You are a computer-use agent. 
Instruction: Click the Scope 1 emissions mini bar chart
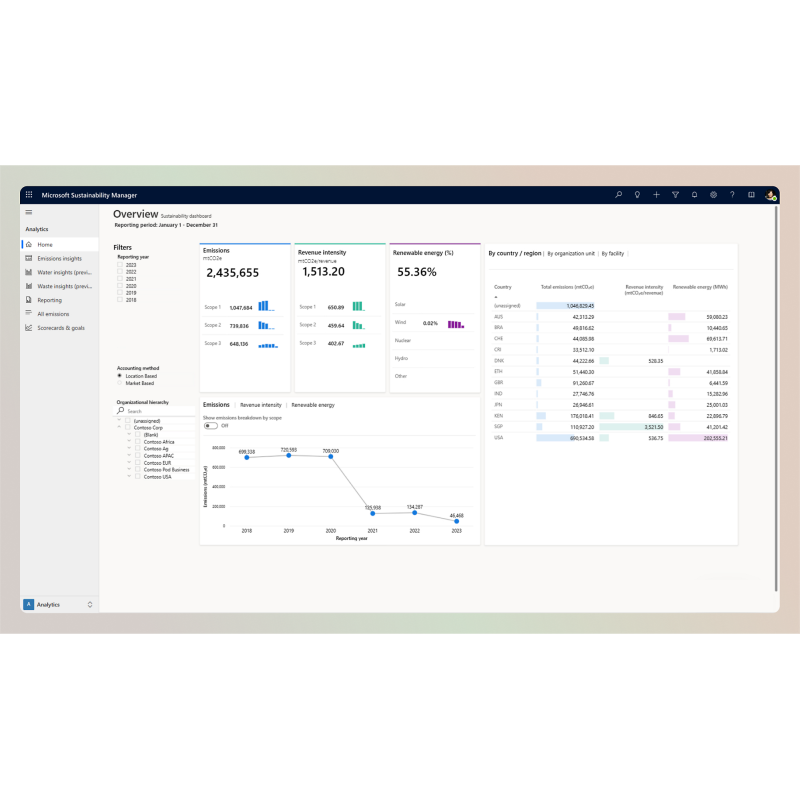[x=266, y=306]
